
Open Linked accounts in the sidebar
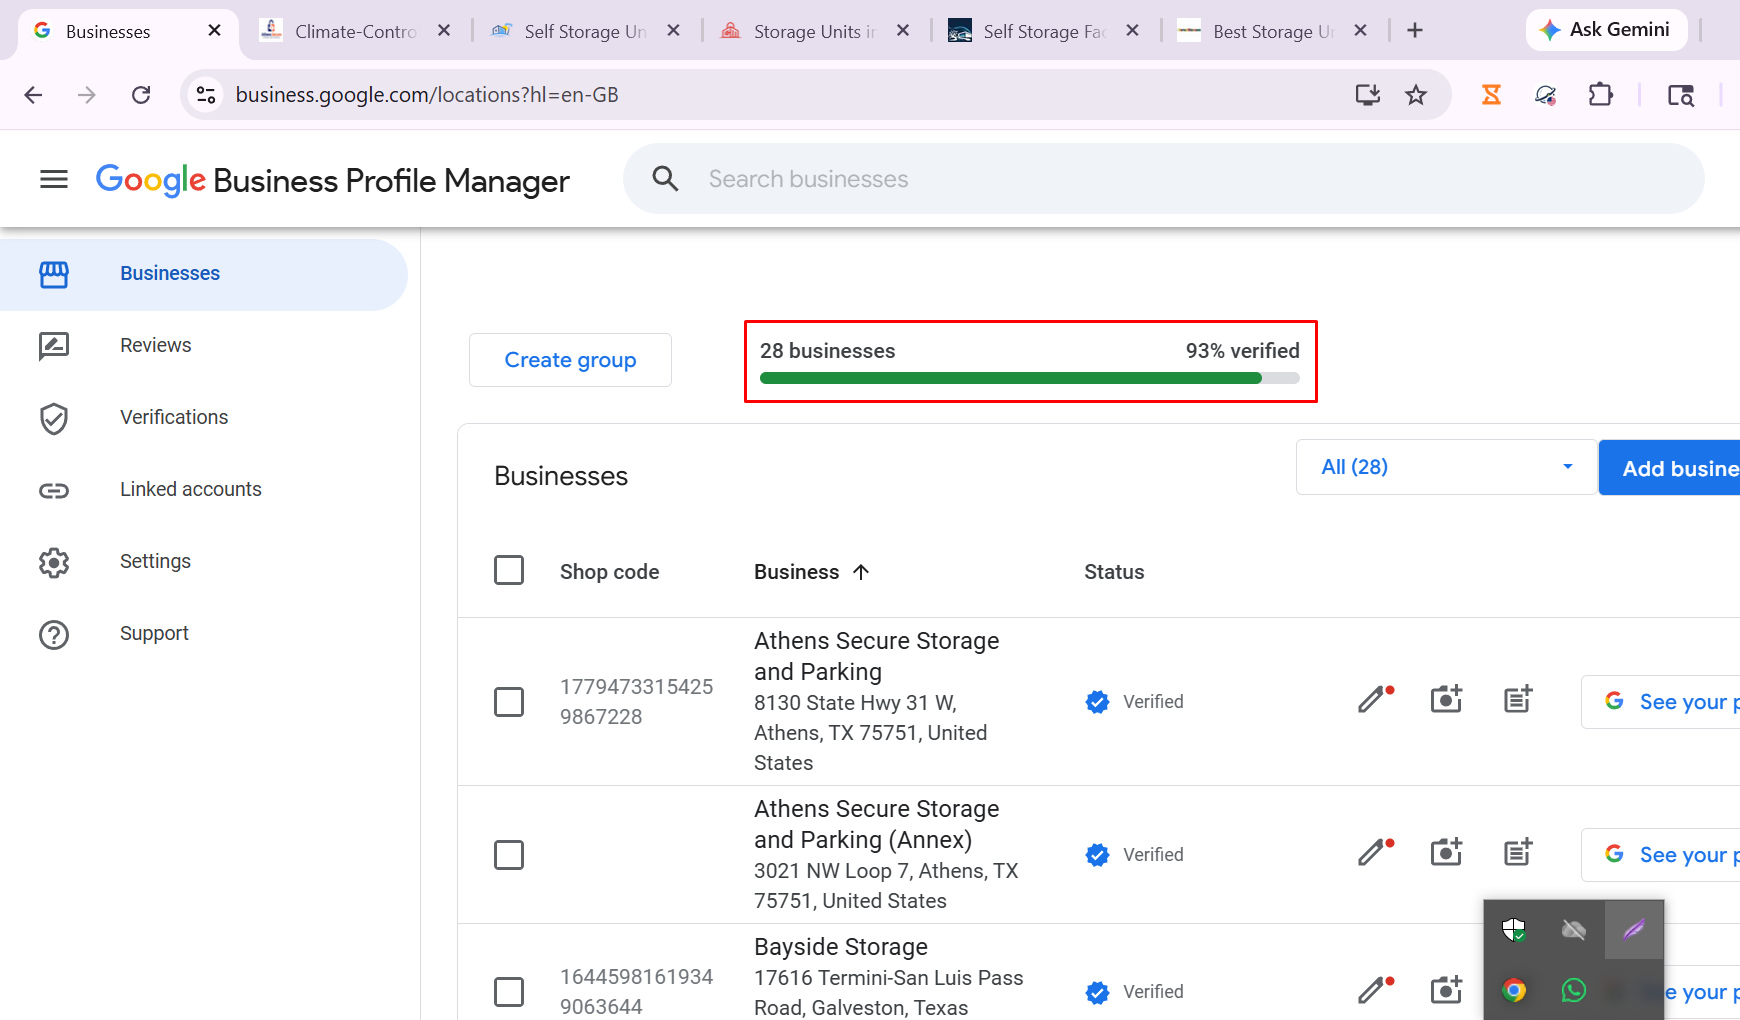pos(204,490)
